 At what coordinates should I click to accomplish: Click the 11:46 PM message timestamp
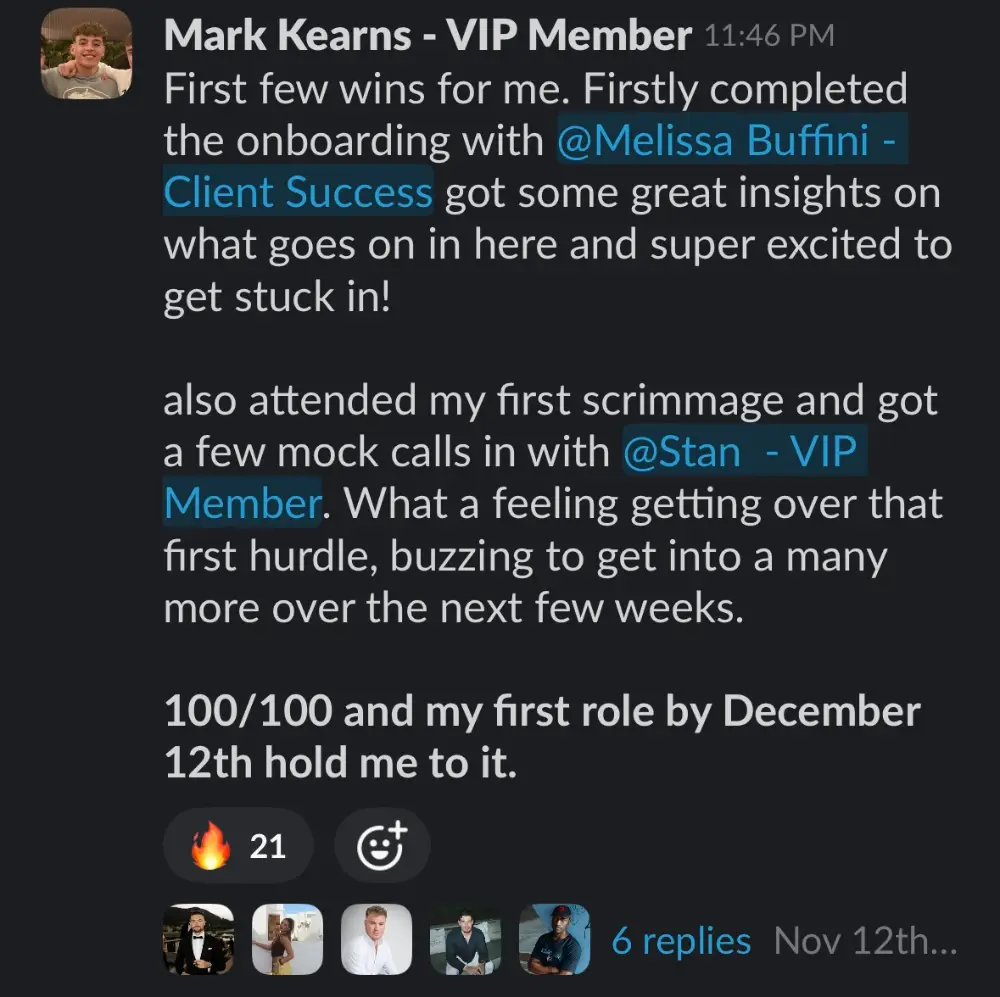[768, 37]
